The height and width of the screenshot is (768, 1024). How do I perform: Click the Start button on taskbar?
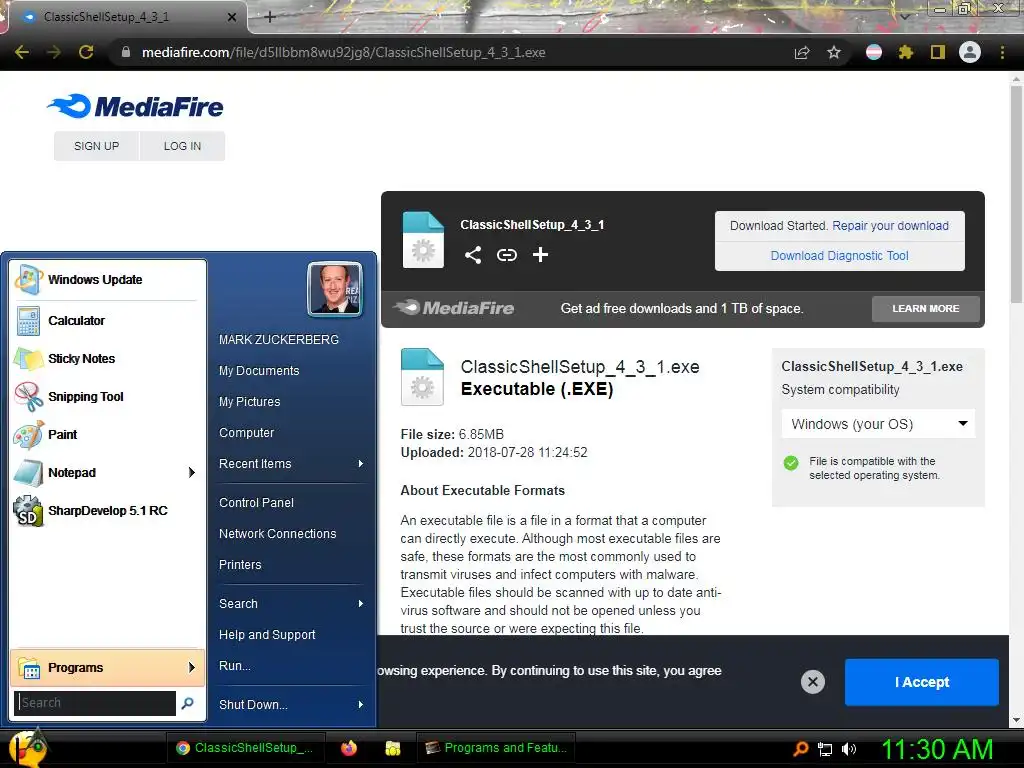coord(29,748)
